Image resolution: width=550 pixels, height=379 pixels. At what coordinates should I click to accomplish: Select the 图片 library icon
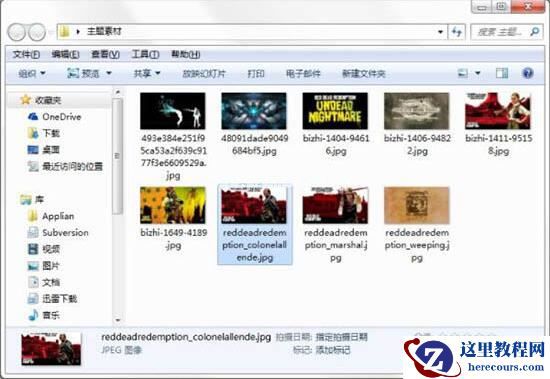[x=33, y=266]
